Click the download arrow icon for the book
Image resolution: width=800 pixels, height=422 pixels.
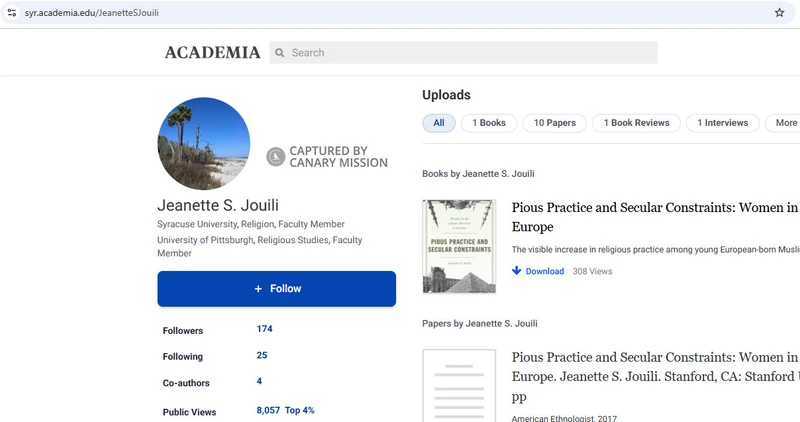coord(516,270)
